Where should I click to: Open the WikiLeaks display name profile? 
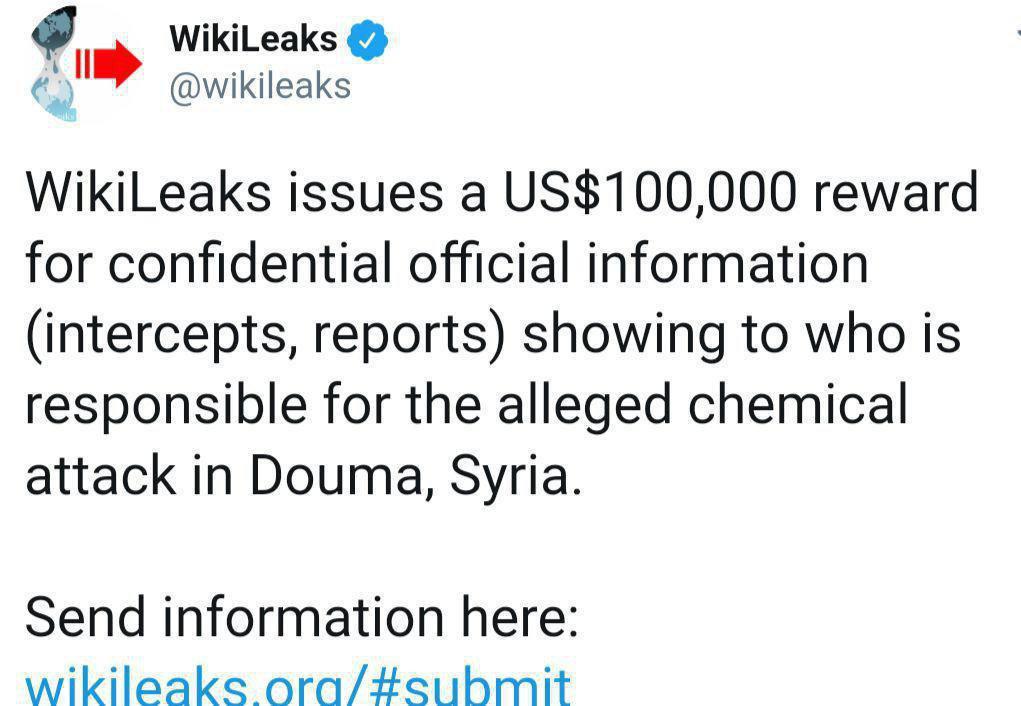coord(253,39)
